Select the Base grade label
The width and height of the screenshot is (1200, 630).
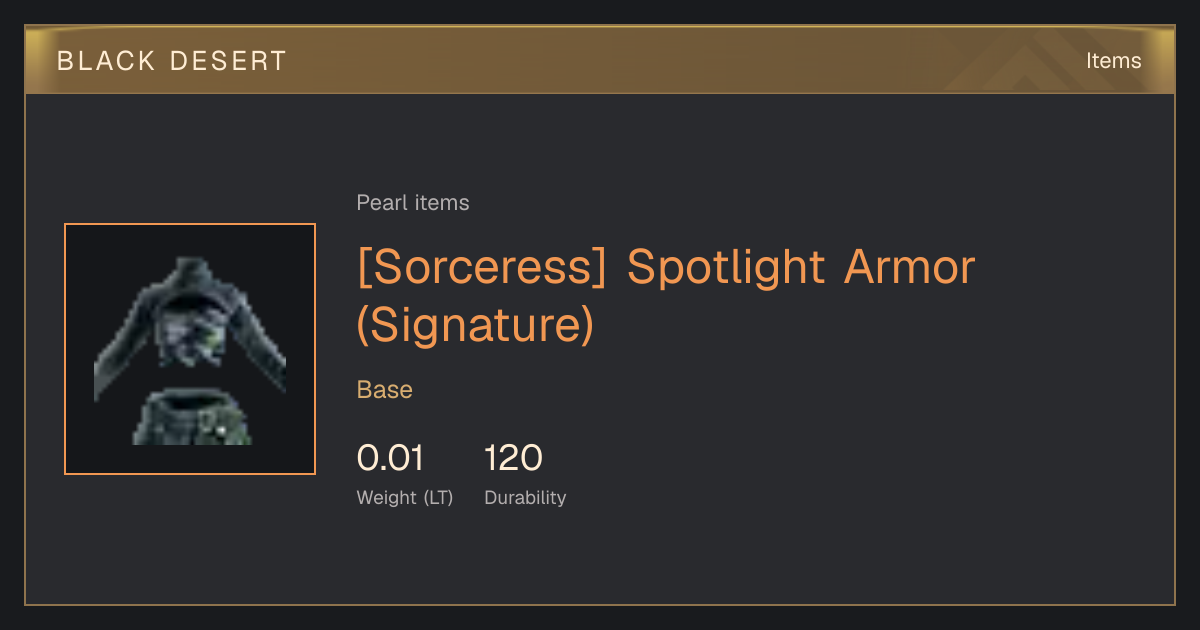click(385, 390)
